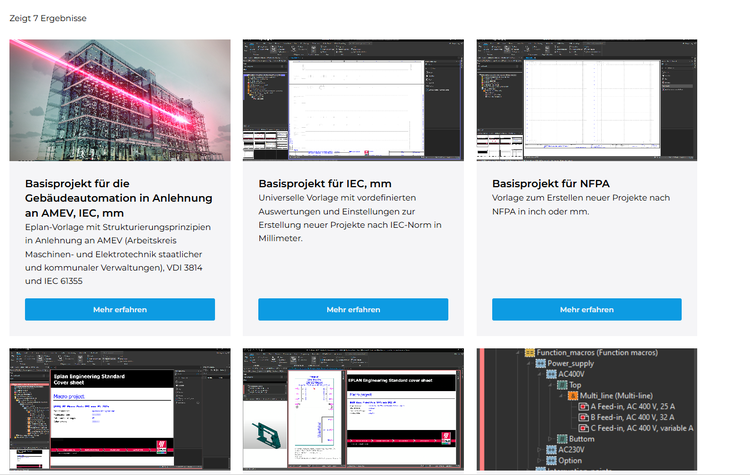Click the AC230V node icon

[x=551, y=450]
